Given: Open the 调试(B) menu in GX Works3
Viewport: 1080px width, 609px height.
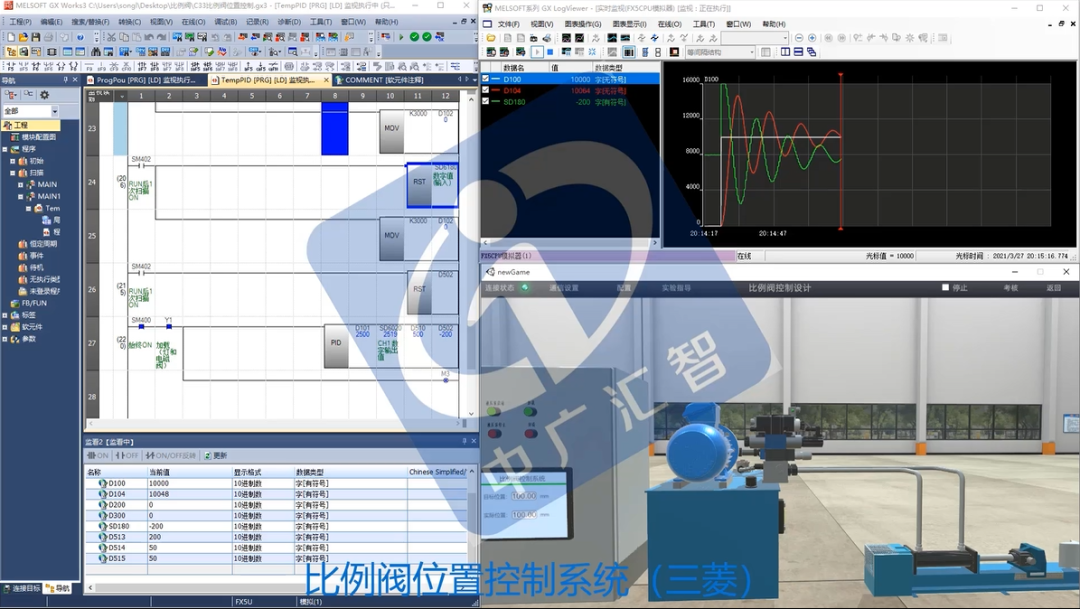Looking at the screenshot, I should click(x=225, y=22).
